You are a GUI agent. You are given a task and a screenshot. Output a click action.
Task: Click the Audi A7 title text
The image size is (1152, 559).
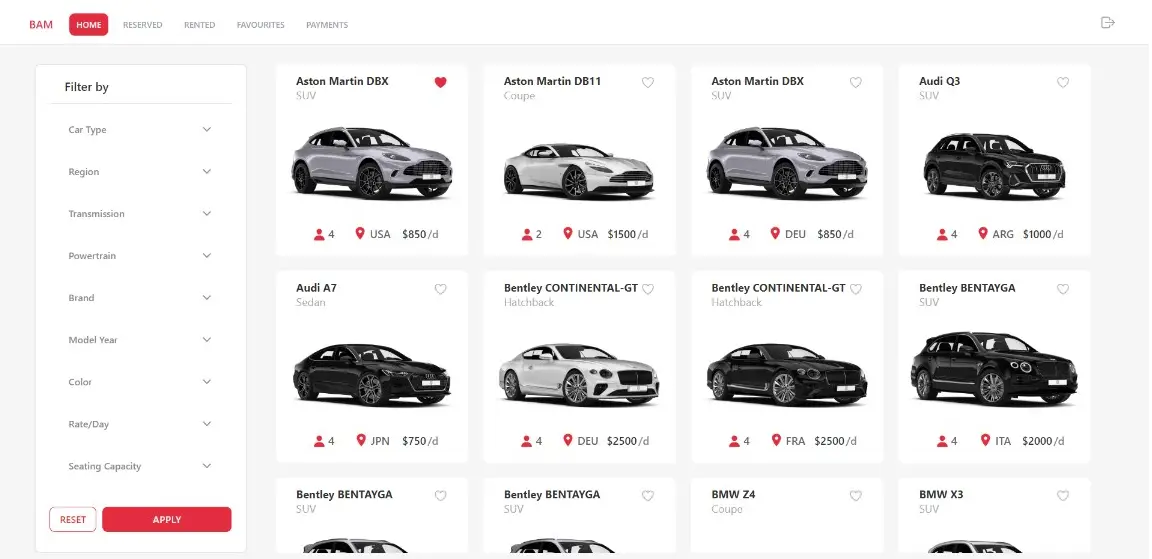pos(316,288)
